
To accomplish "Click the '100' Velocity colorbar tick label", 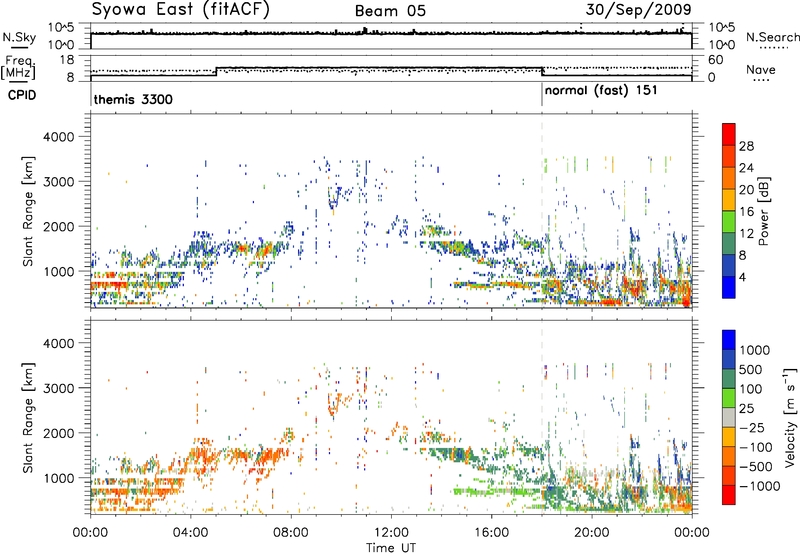I will tap(751, 389).
